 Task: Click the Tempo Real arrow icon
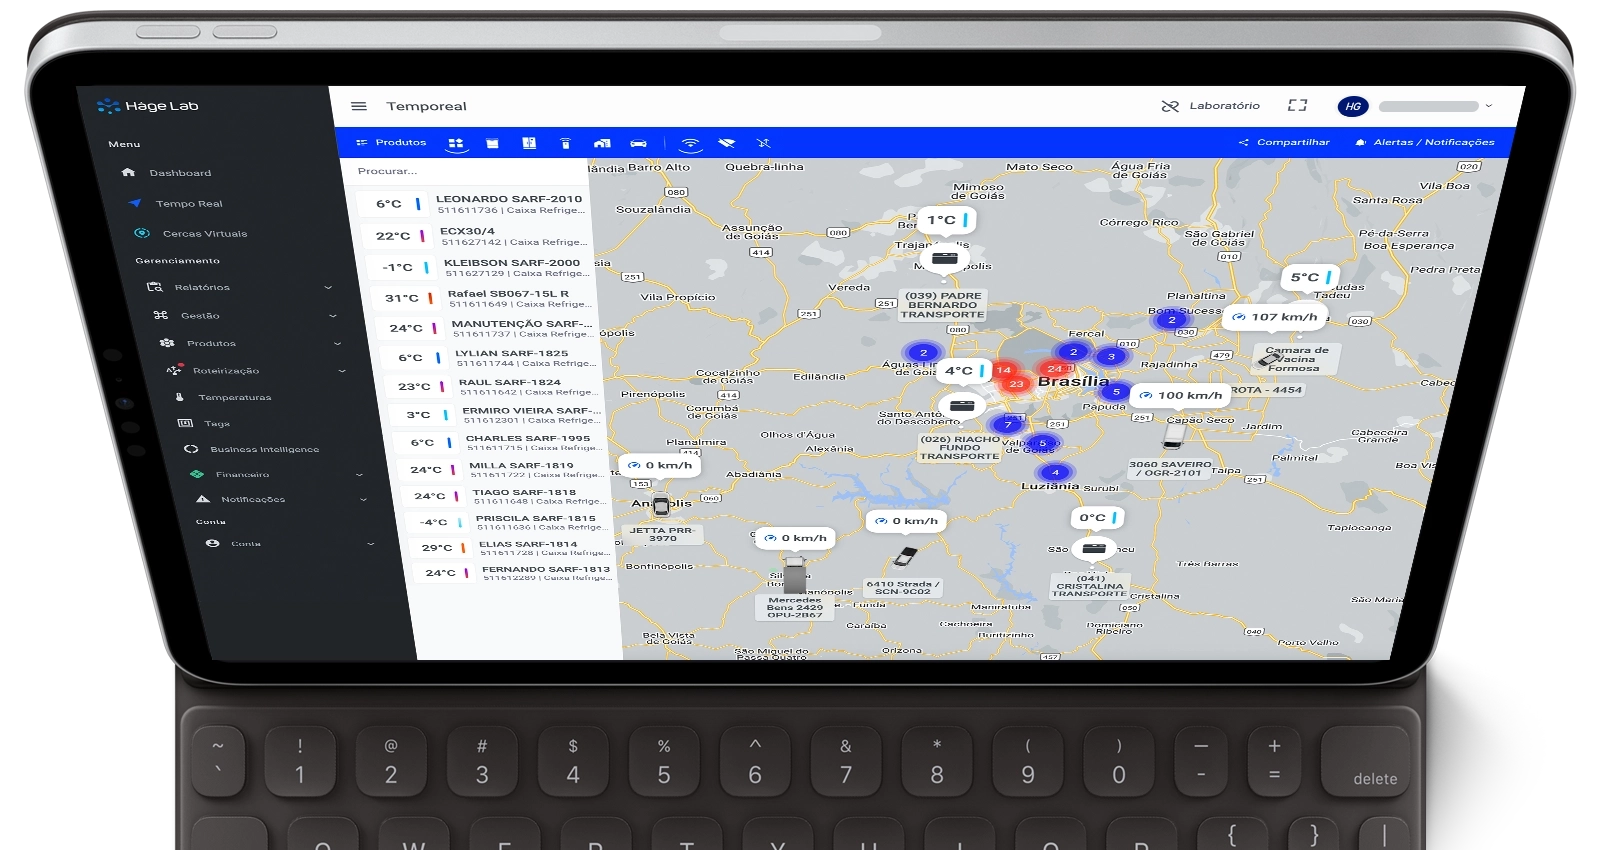135,203
